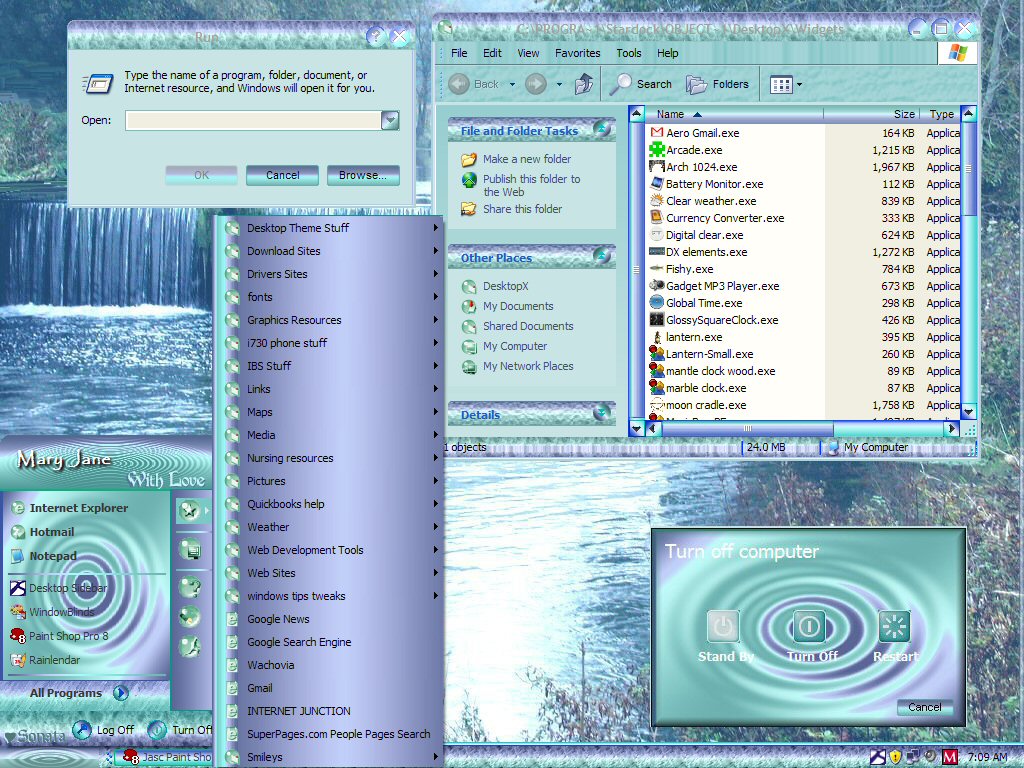Viewport: 1024px width, 768px height.
Task: Click the Log Off icon in Start menu
Action: point(82,729)
